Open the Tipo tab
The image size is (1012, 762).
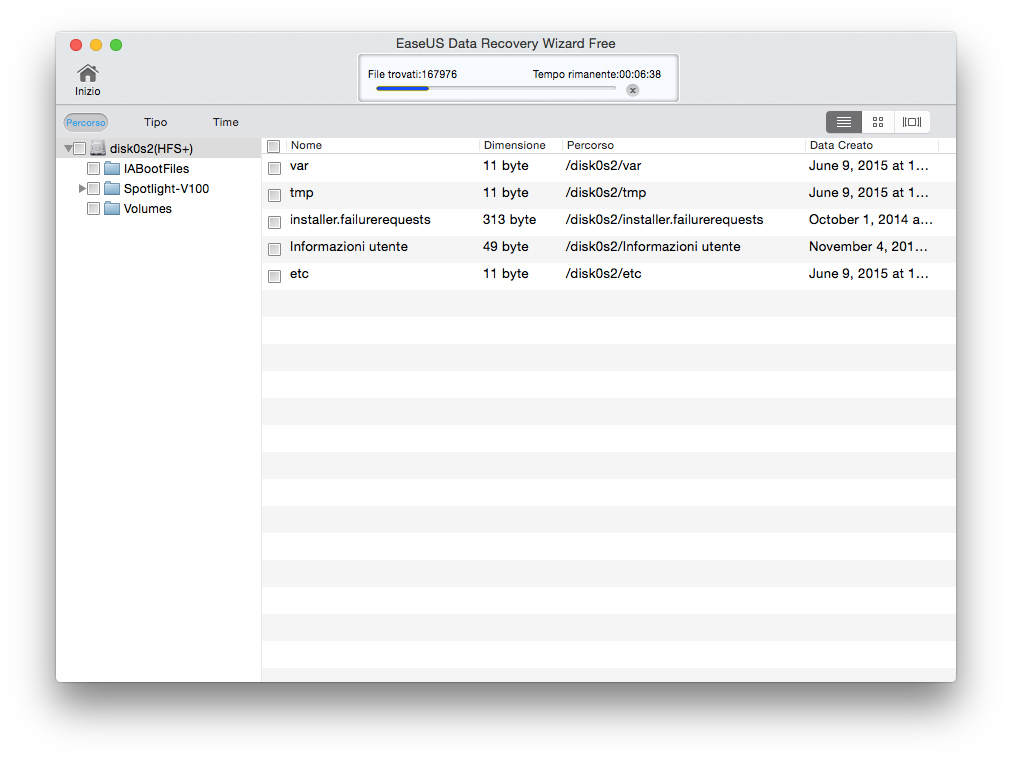click(155, 122)
